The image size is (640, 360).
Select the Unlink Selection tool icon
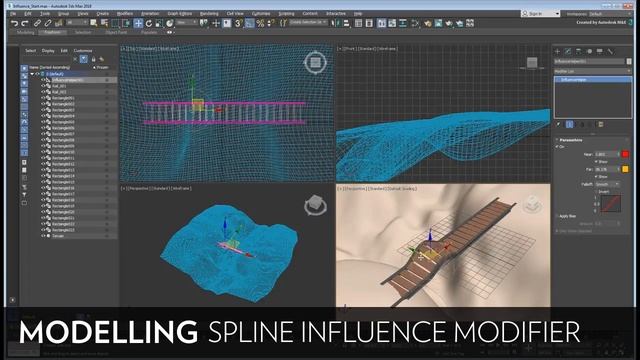[48, 23]
